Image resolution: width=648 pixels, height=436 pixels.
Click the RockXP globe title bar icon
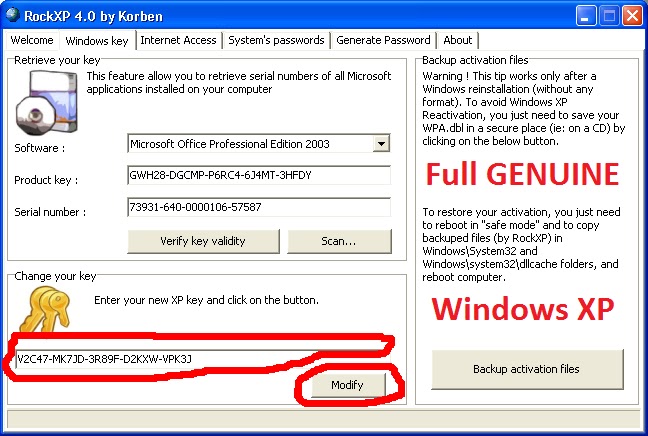(x=12, y=15)
